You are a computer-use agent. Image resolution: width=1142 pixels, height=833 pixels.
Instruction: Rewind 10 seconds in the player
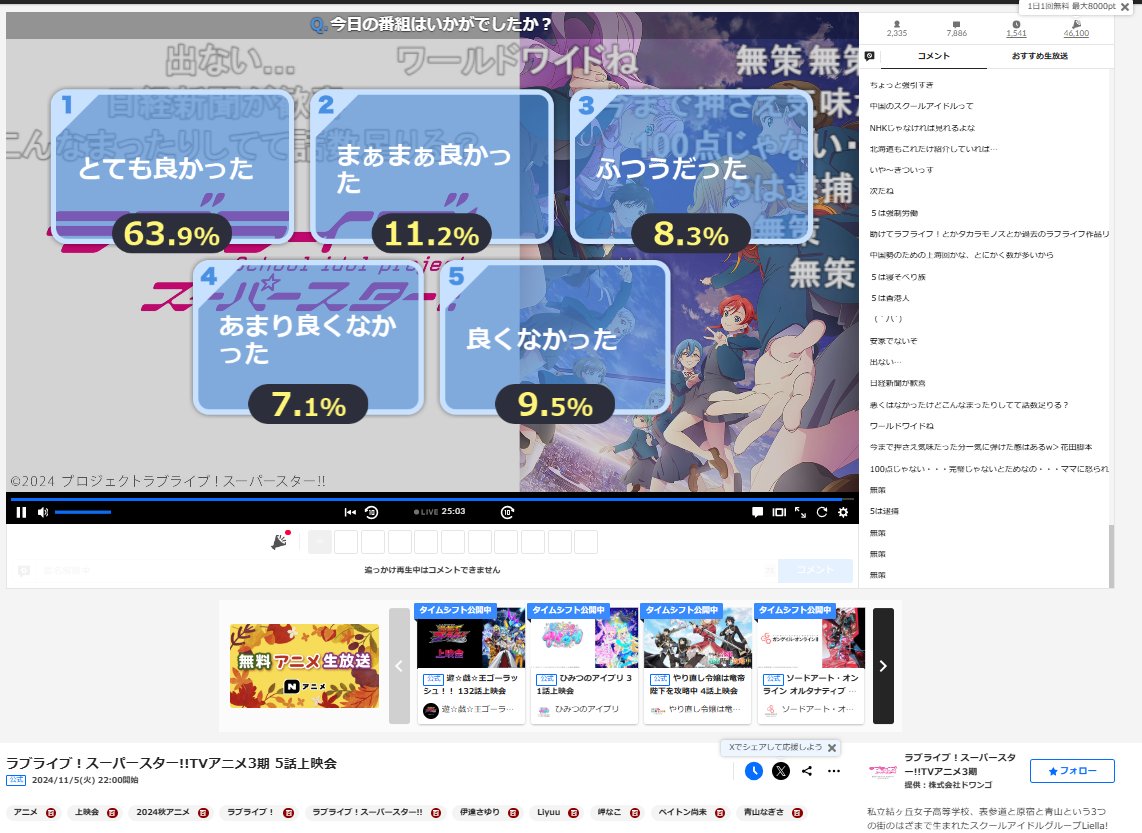[x=371, y=512]
